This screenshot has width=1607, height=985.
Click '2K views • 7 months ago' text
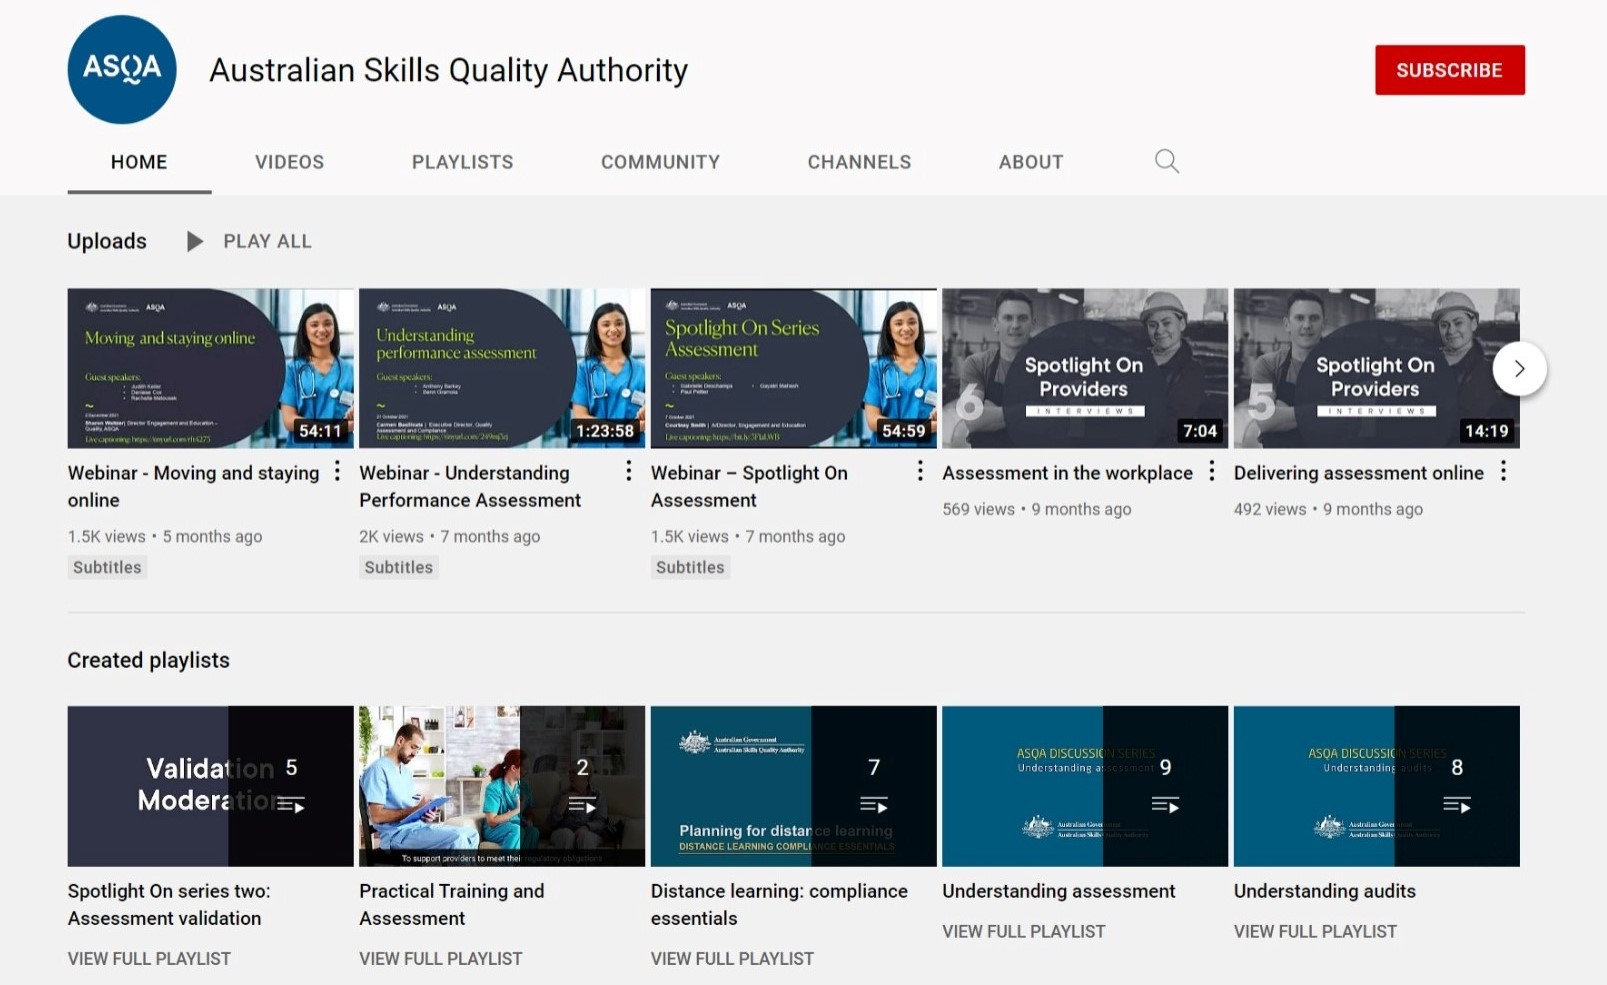tap(450, 536)
